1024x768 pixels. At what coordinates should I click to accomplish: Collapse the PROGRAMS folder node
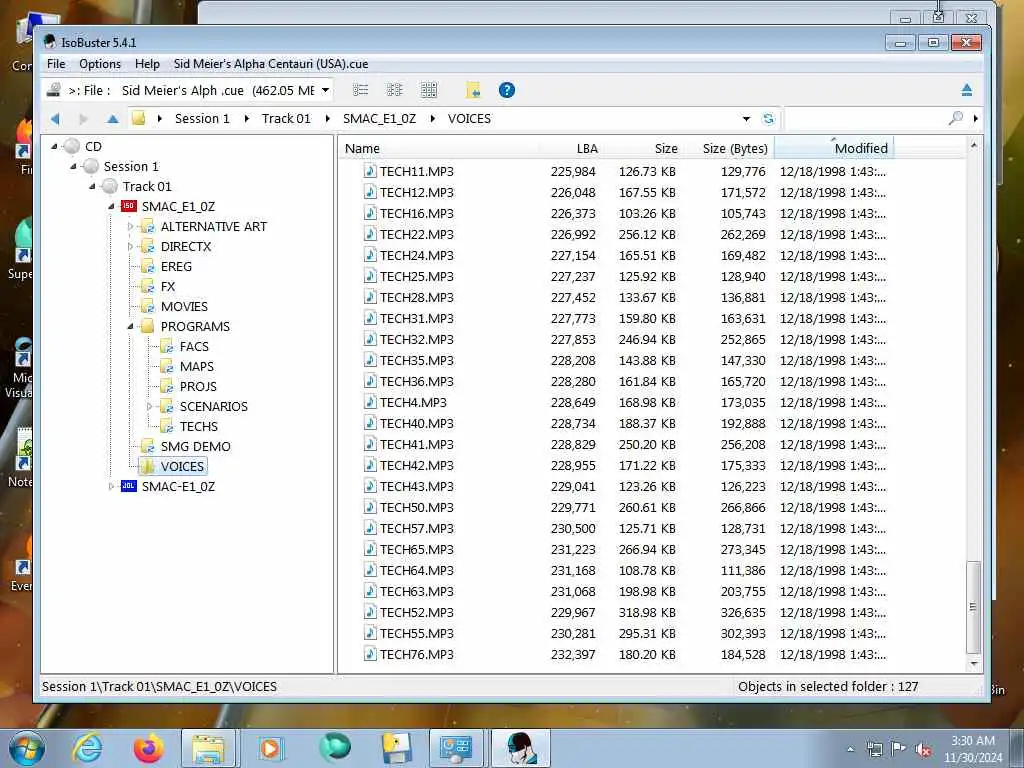coord(130,327)
